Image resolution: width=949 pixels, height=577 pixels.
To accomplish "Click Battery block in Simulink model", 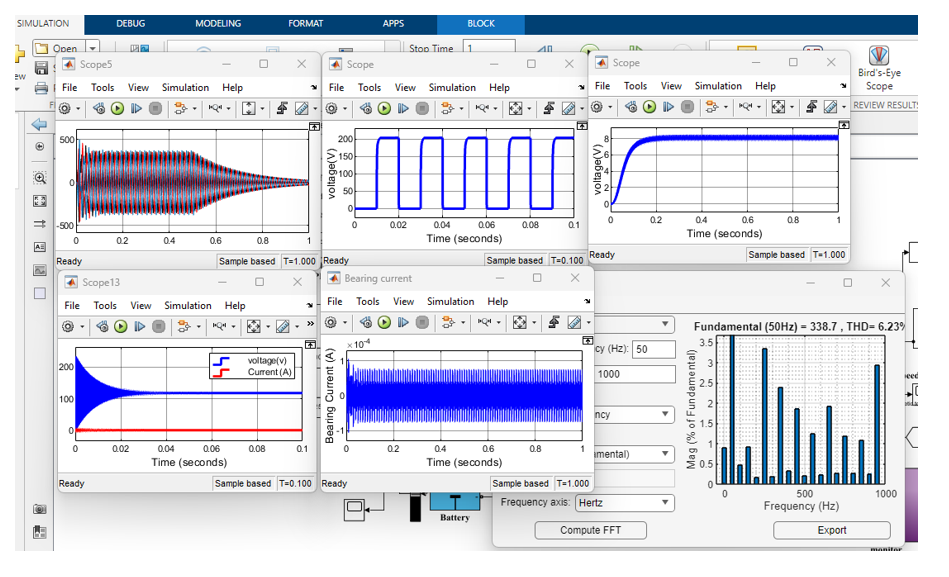I will pyautogui.click(x=455, y=502).
